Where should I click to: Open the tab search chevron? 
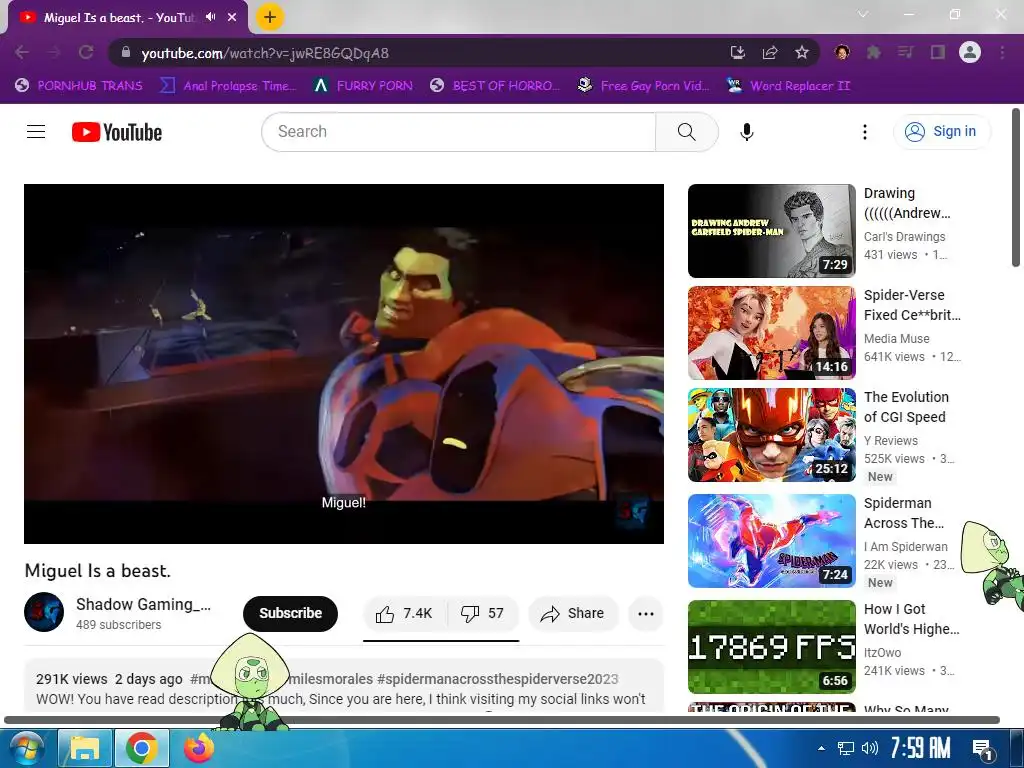coord(863,14)
